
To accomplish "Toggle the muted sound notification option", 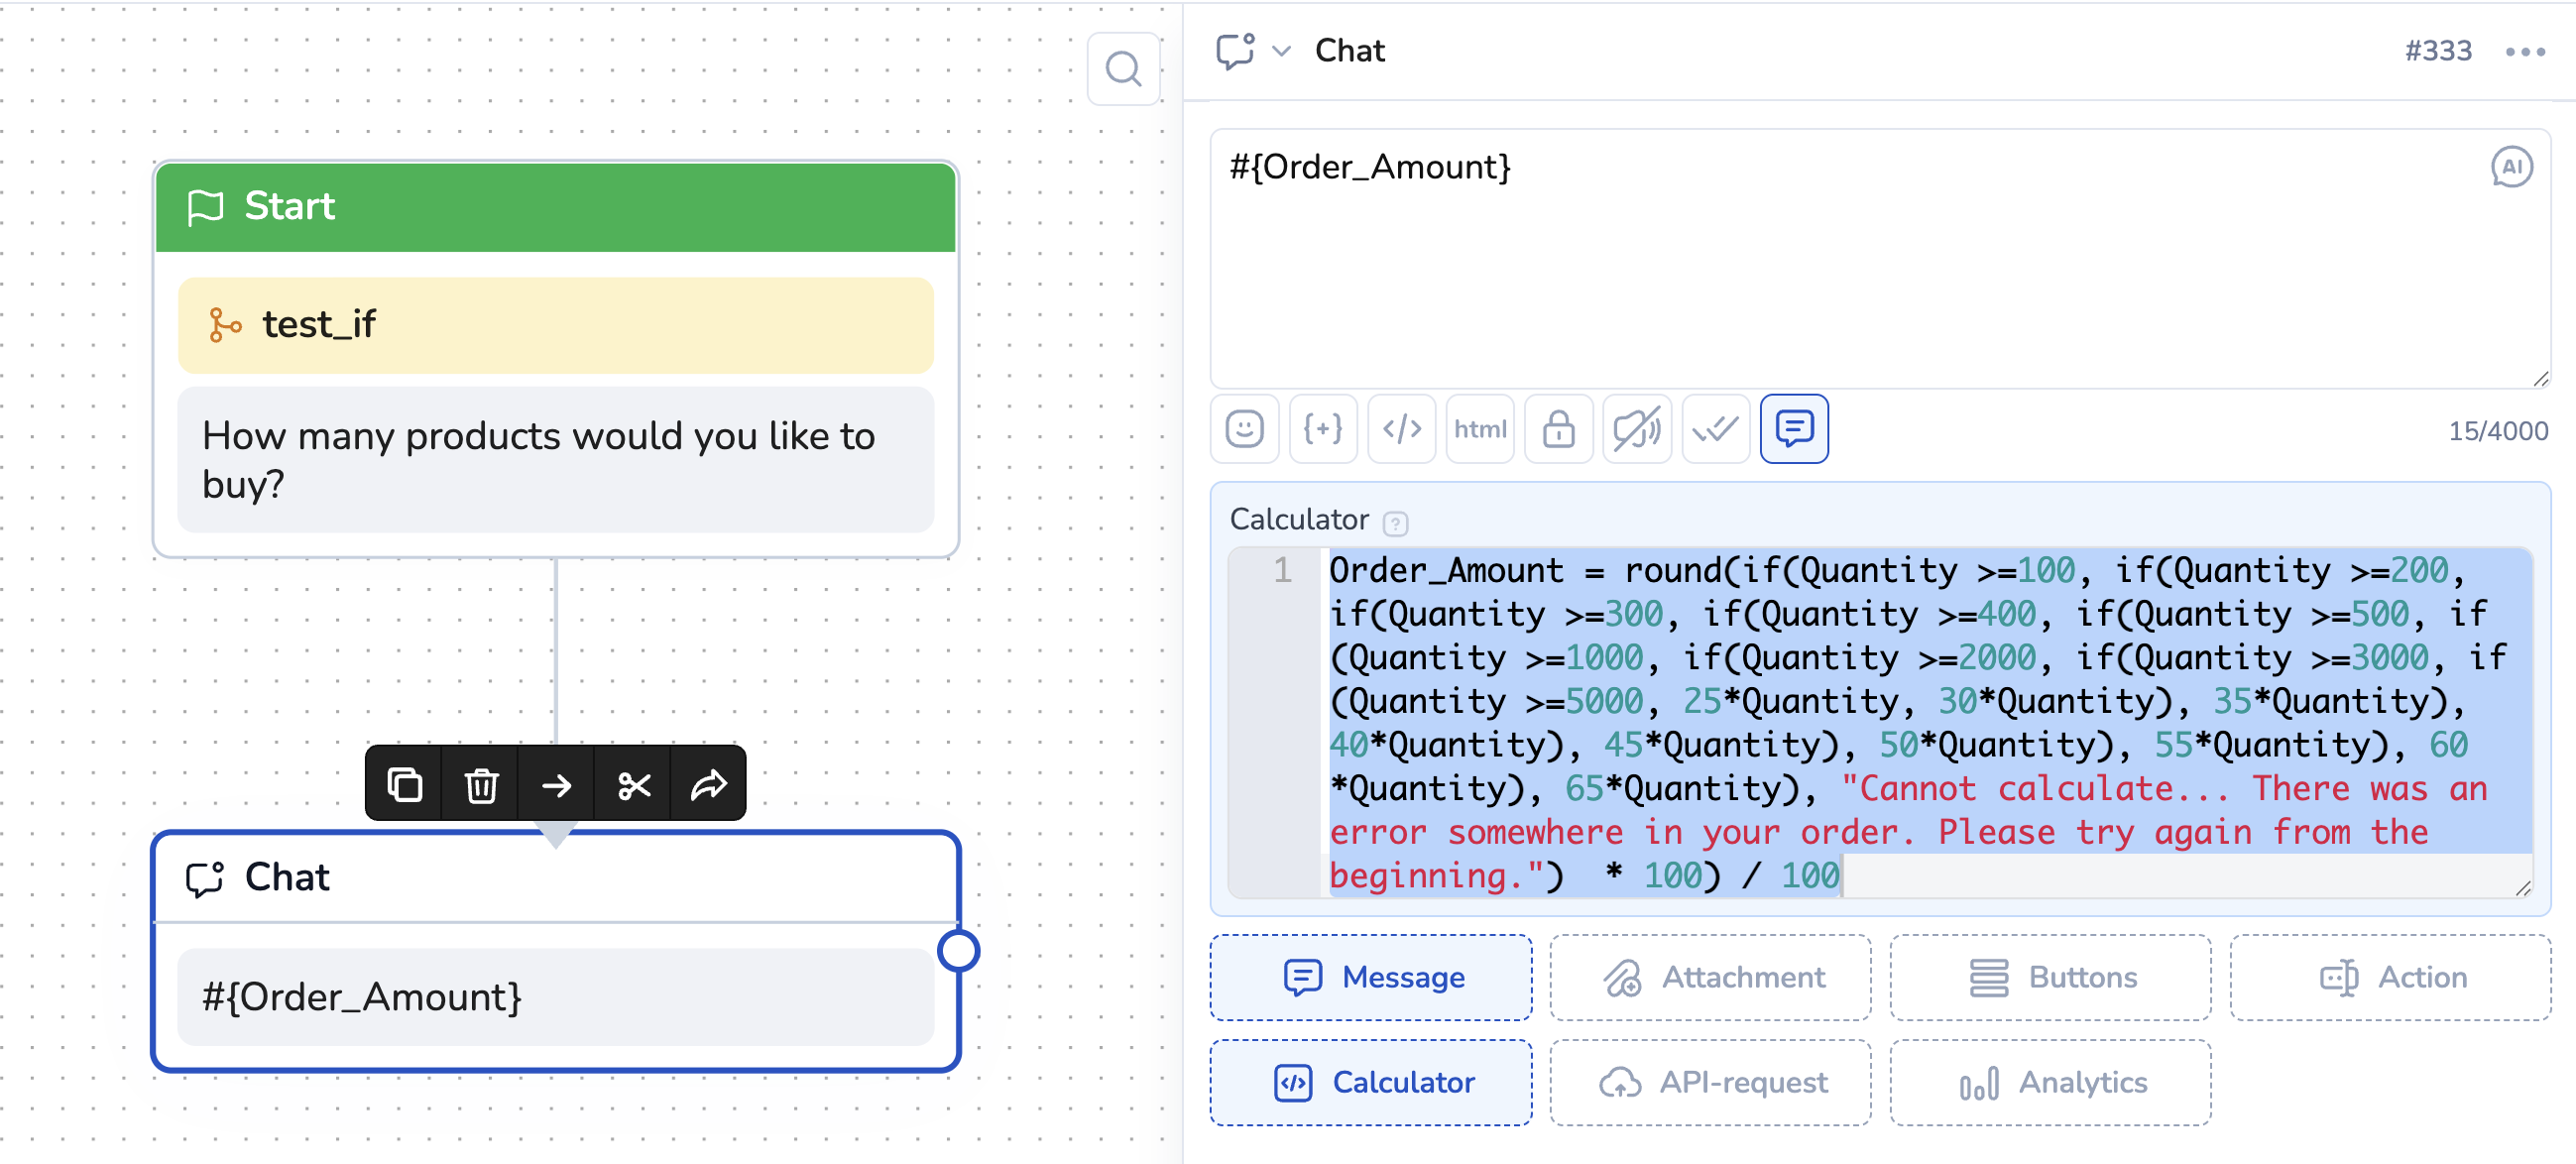I will point(1636,430).
